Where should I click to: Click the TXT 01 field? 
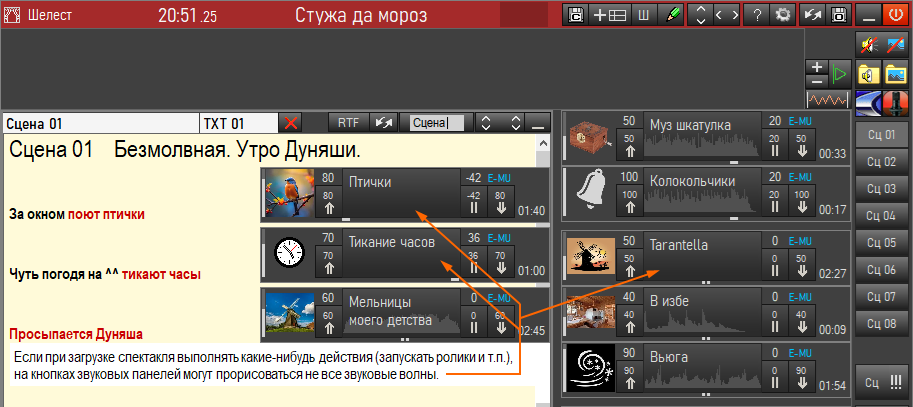pos(239,123)
